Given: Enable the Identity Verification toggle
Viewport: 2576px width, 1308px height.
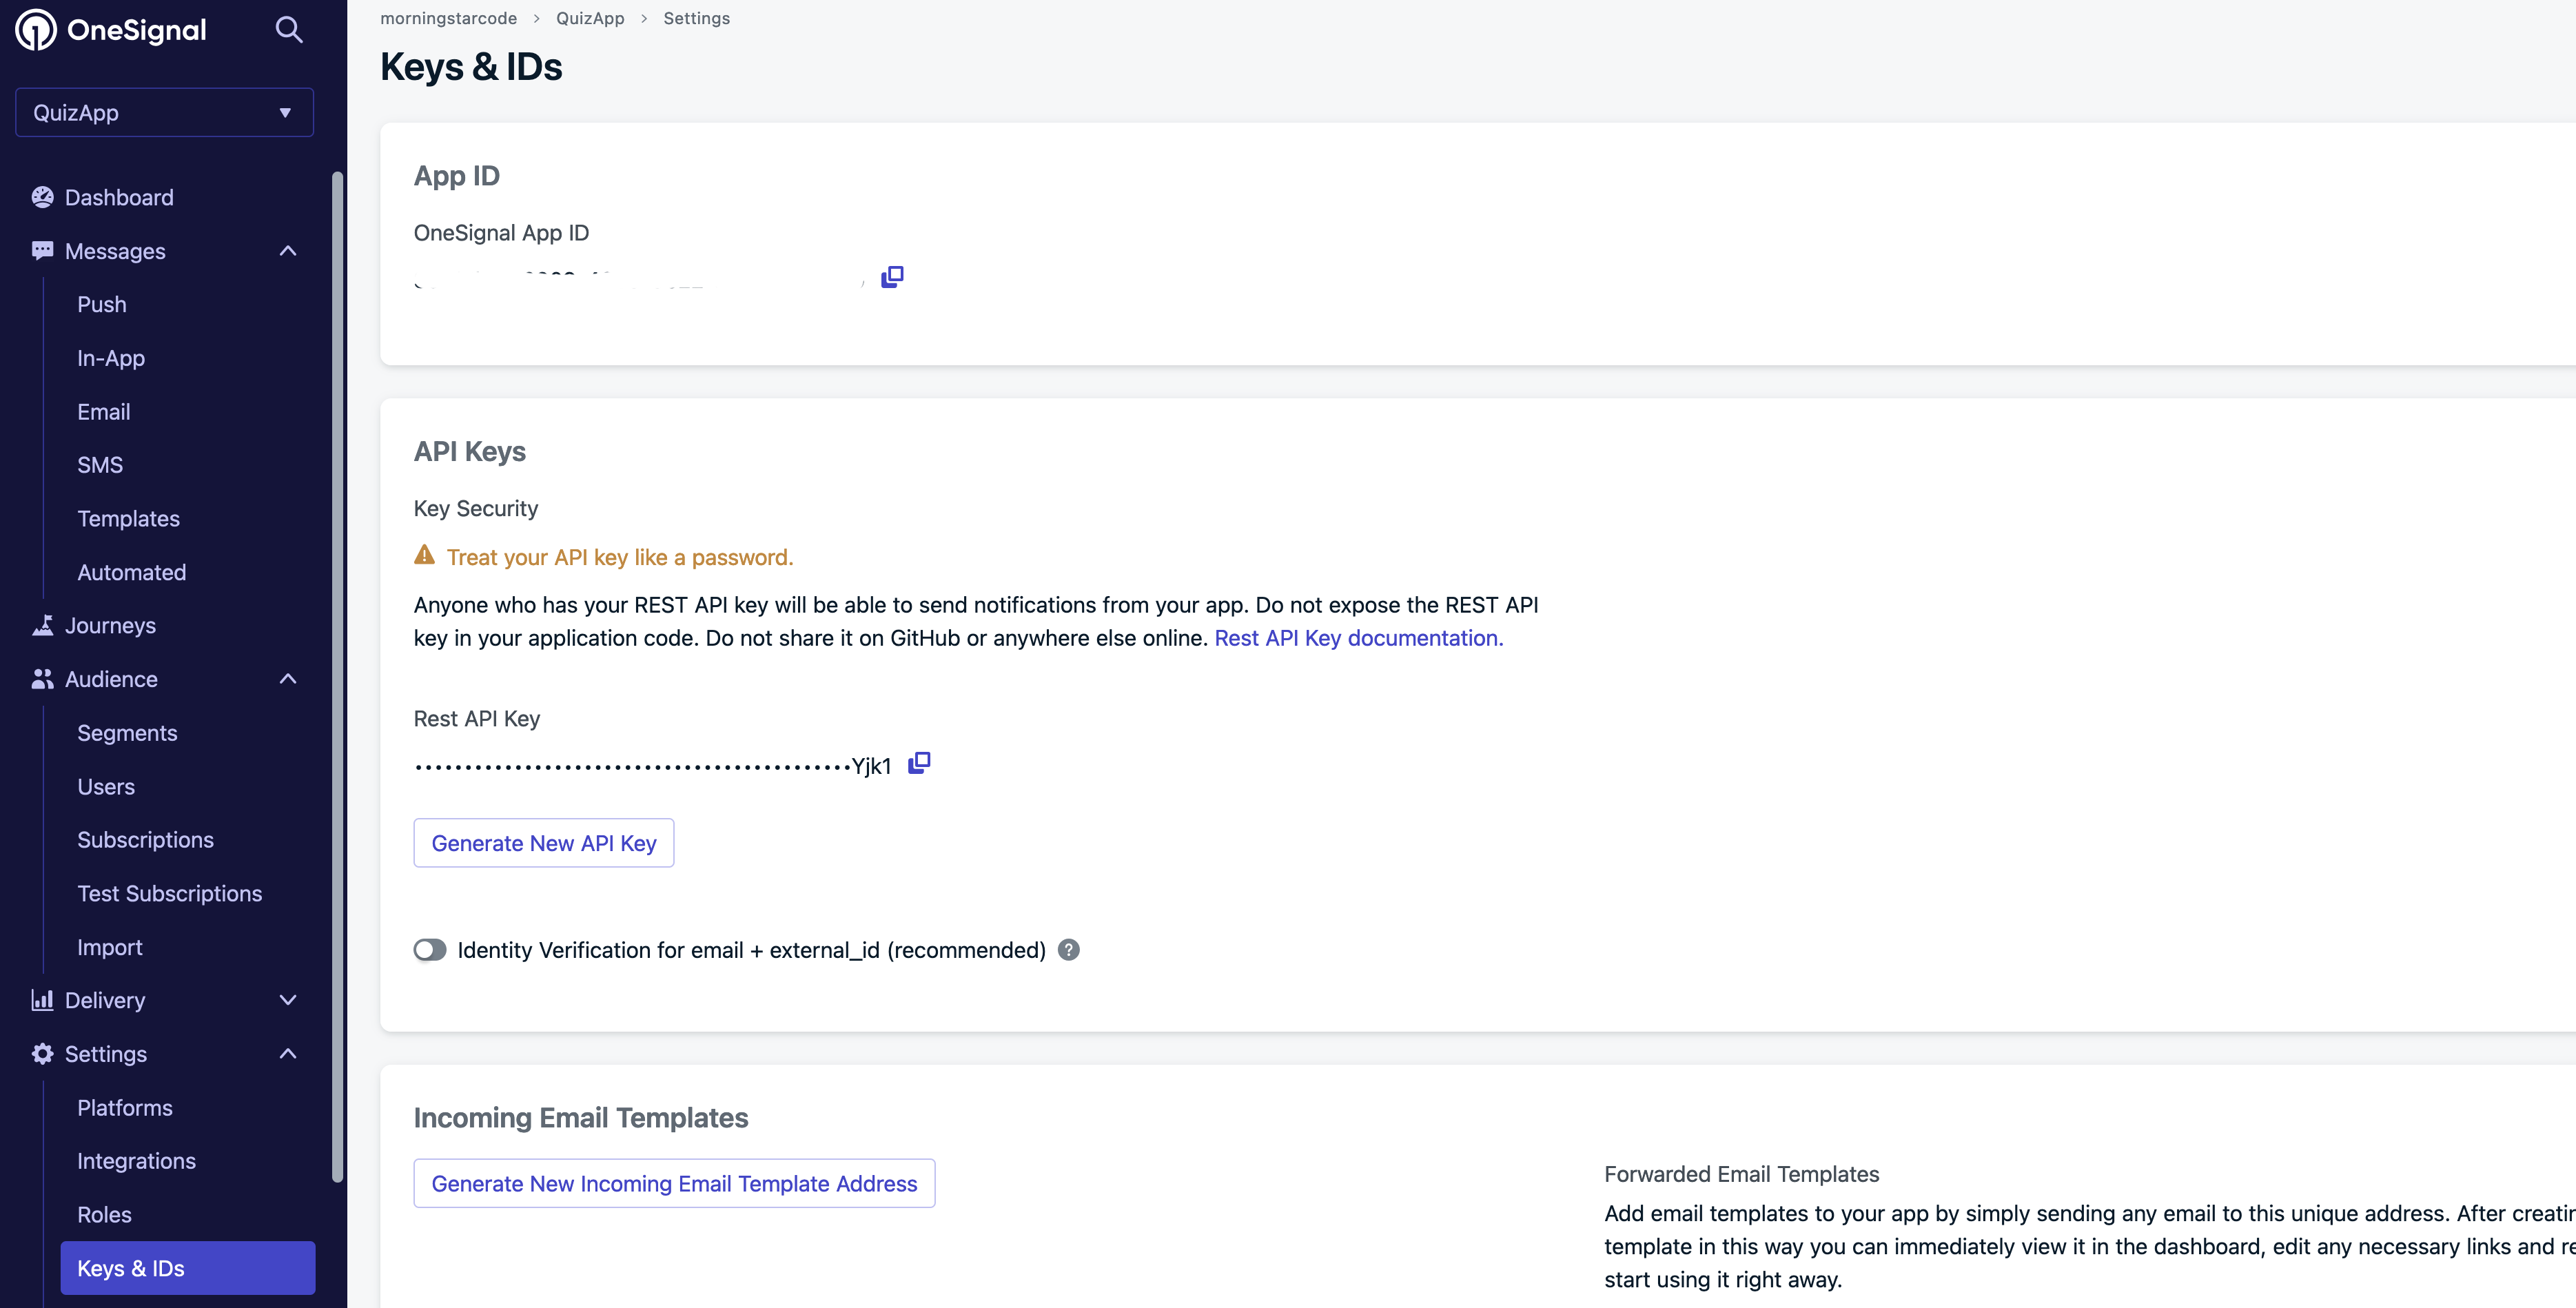Looking at the screenshot, I should pos(430,950).
